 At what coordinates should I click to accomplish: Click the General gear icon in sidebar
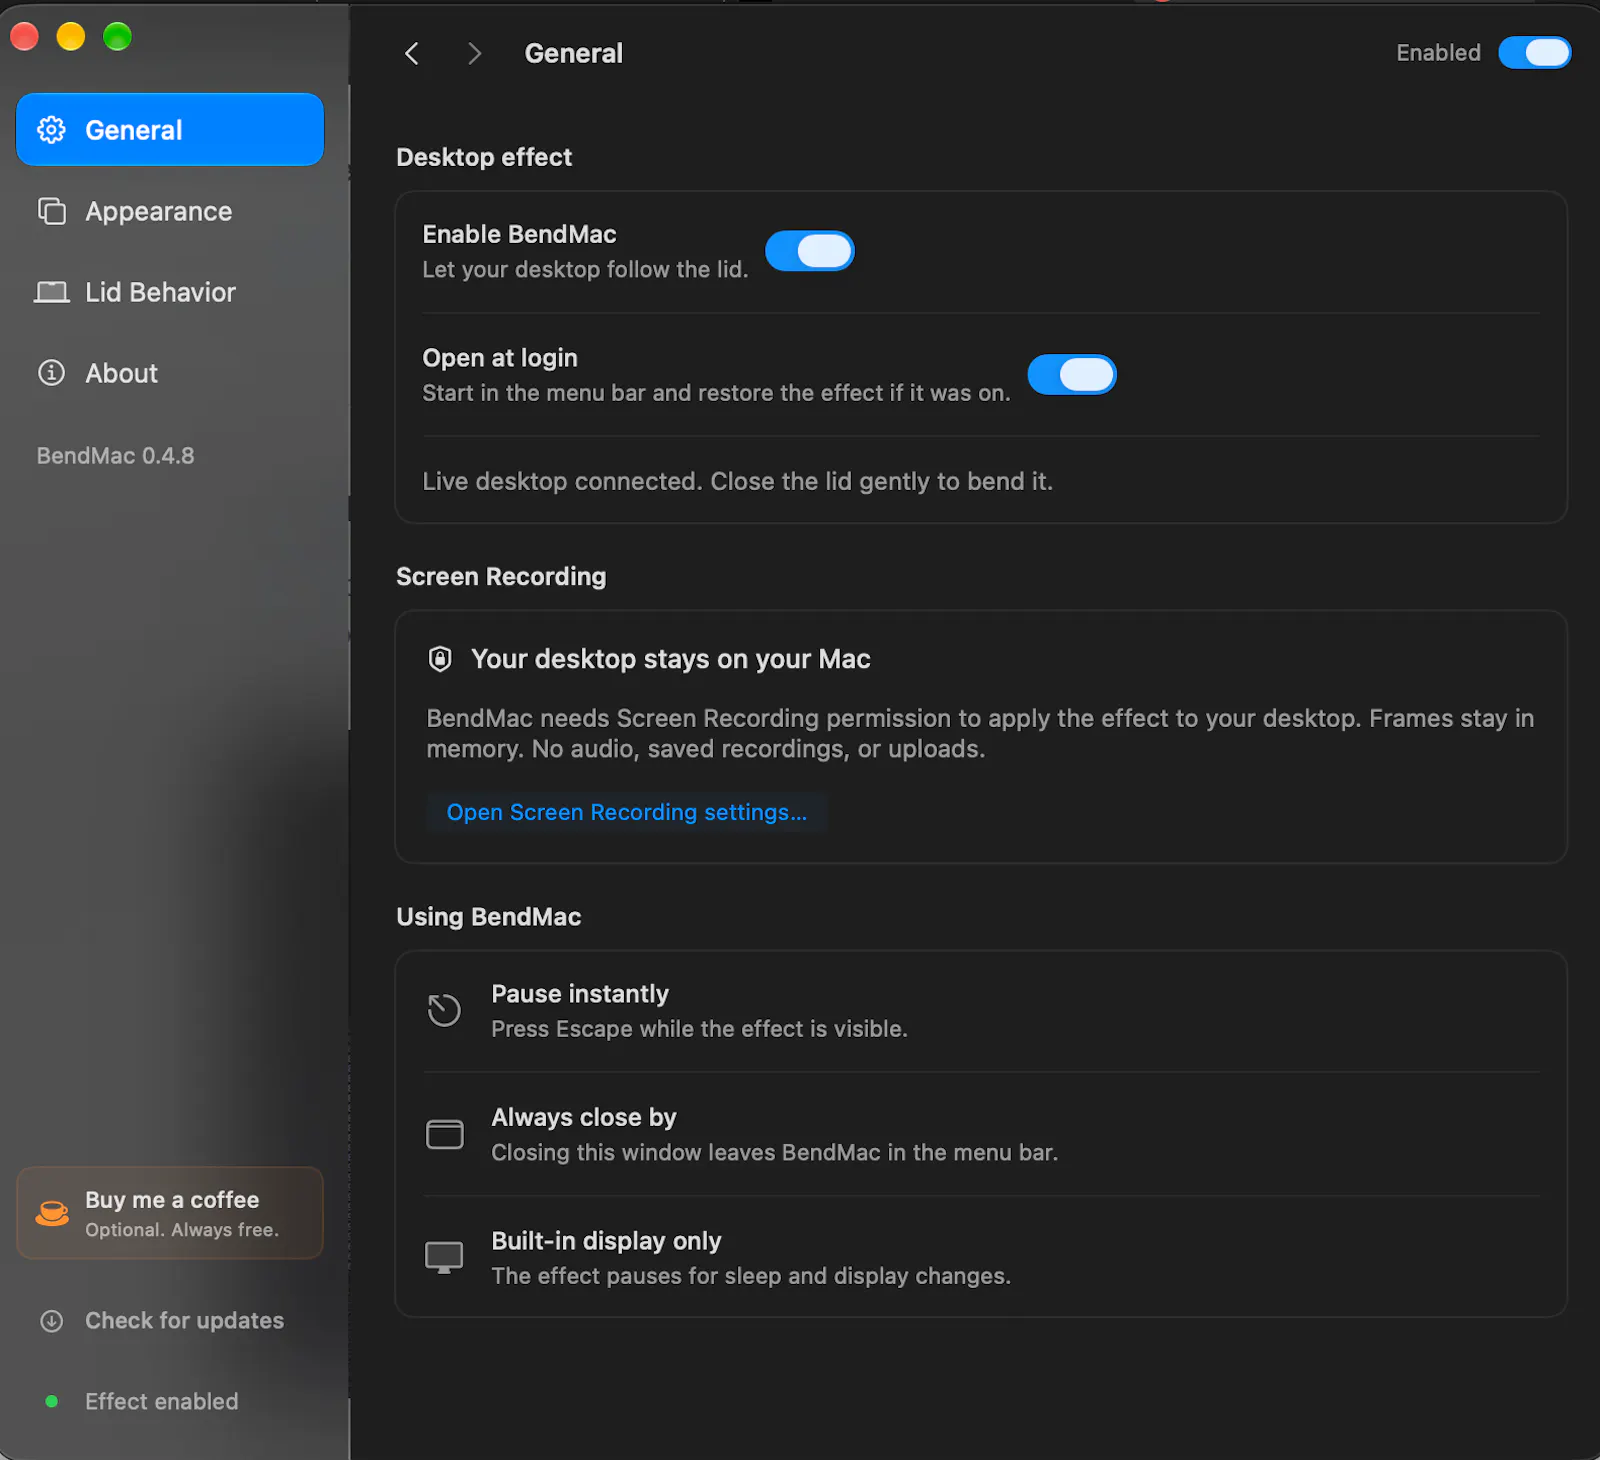point(51,130)
